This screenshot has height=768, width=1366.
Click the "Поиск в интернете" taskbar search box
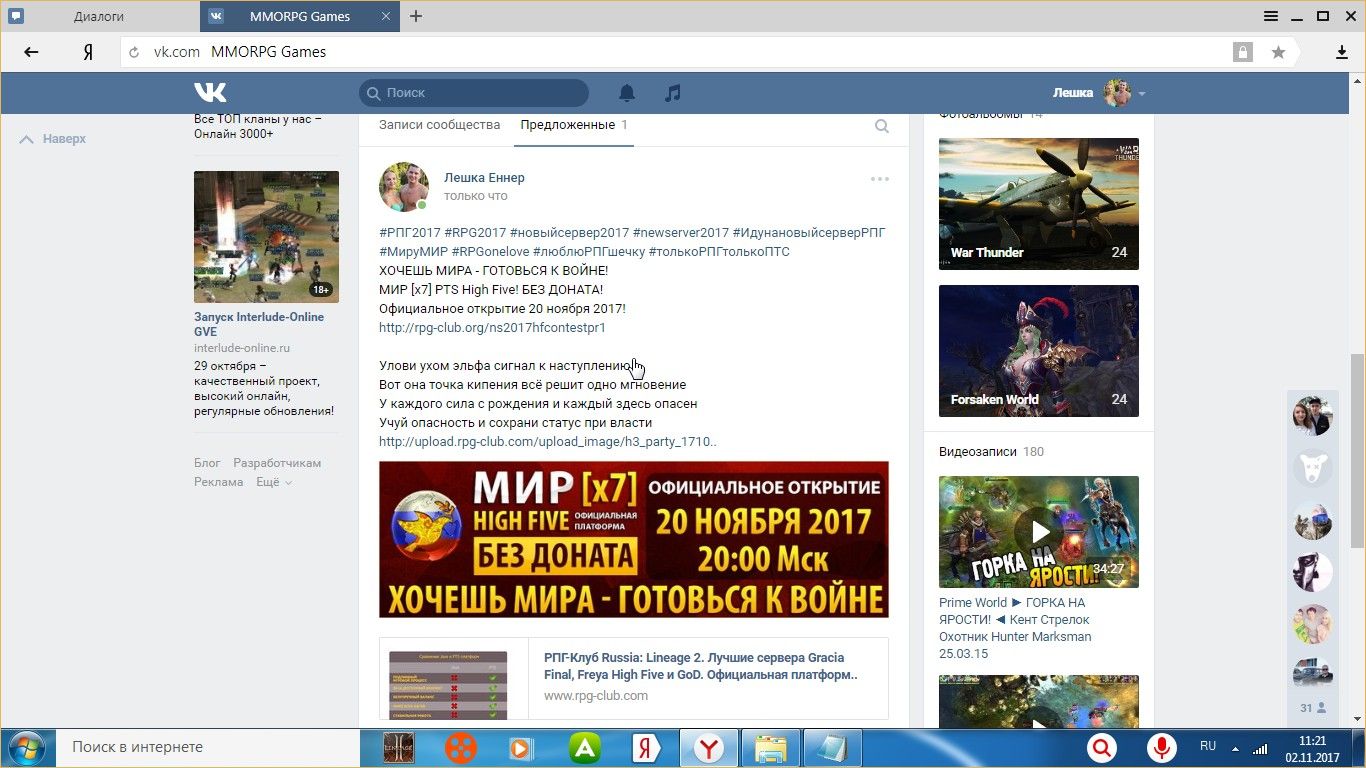coord(208,748)
